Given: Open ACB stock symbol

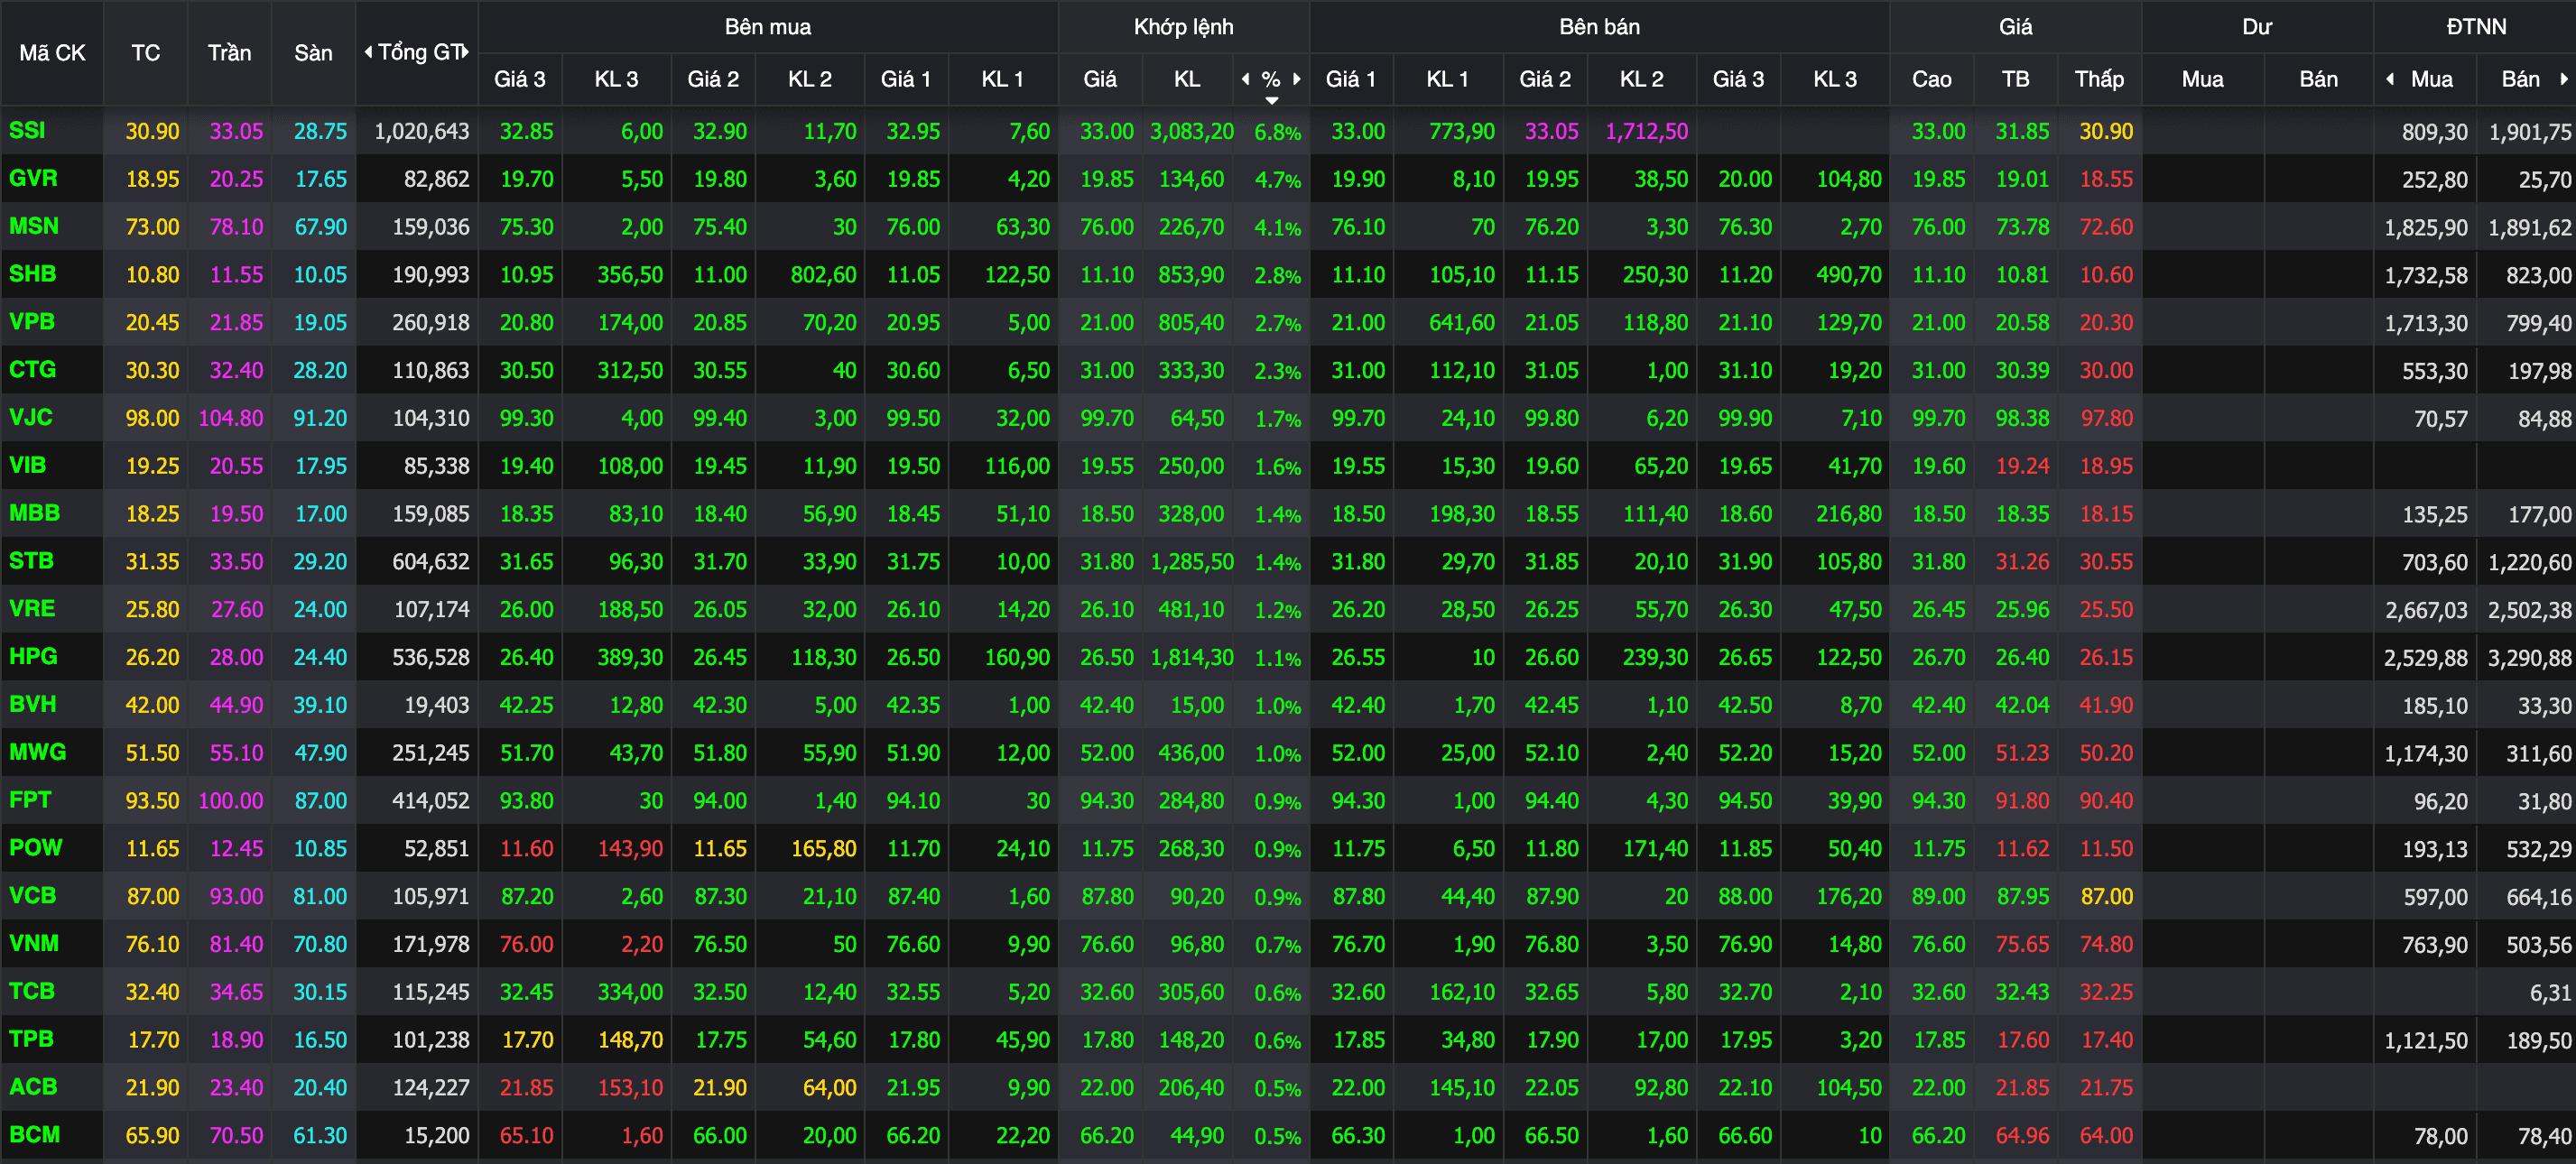Looking at the screenshot, I should pyautogui.click(x=33, y=1086).
